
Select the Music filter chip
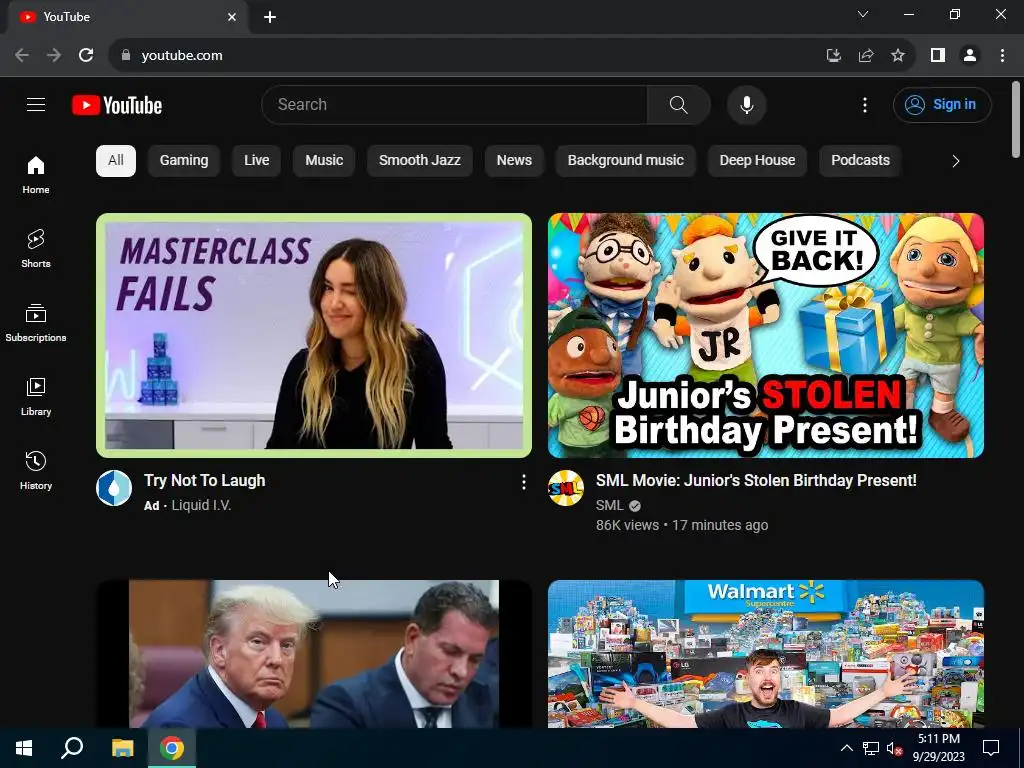324,161
